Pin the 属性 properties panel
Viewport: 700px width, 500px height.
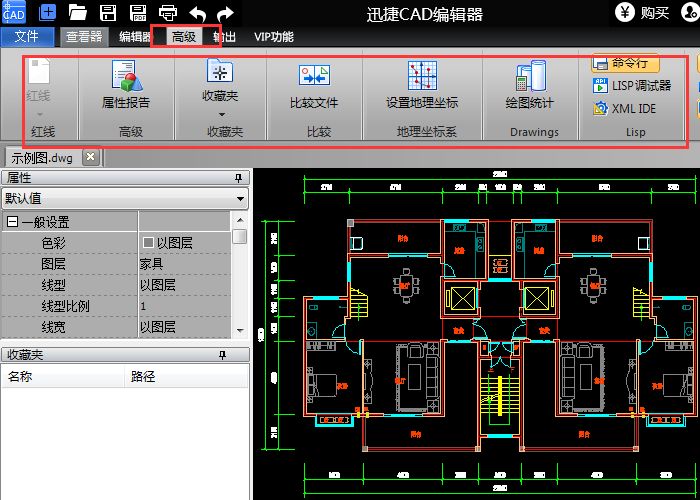[238, 178]
